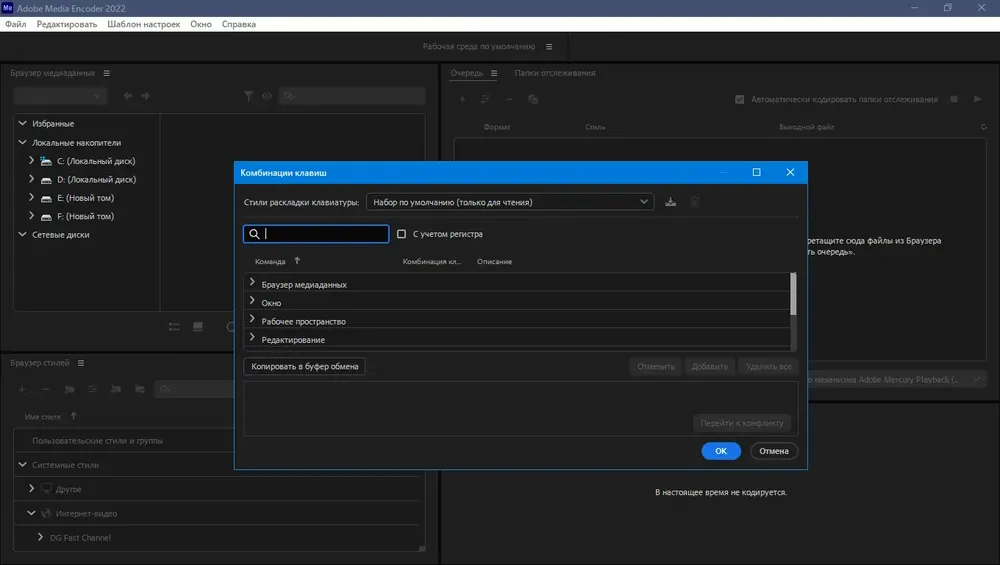Open the Файл menu

(x=16, y=24)
